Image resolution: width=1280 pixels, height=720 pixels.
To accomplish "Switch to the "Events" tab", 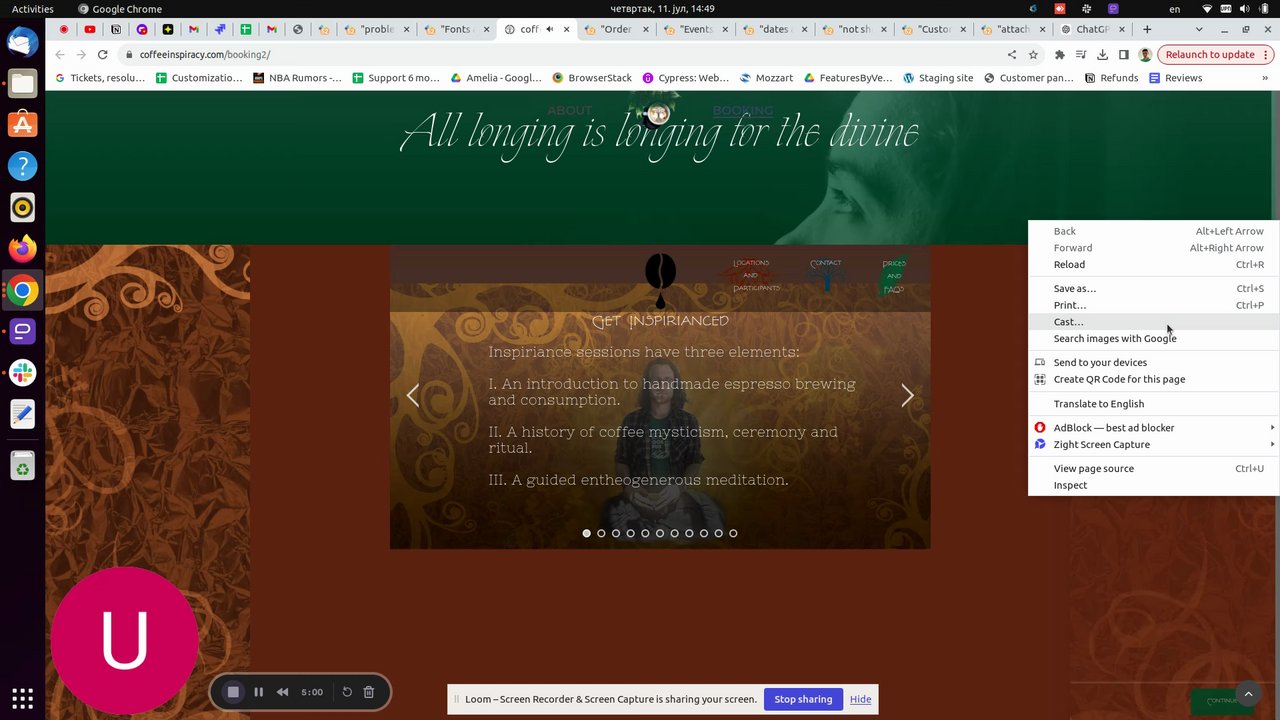I will pos(696,29).
